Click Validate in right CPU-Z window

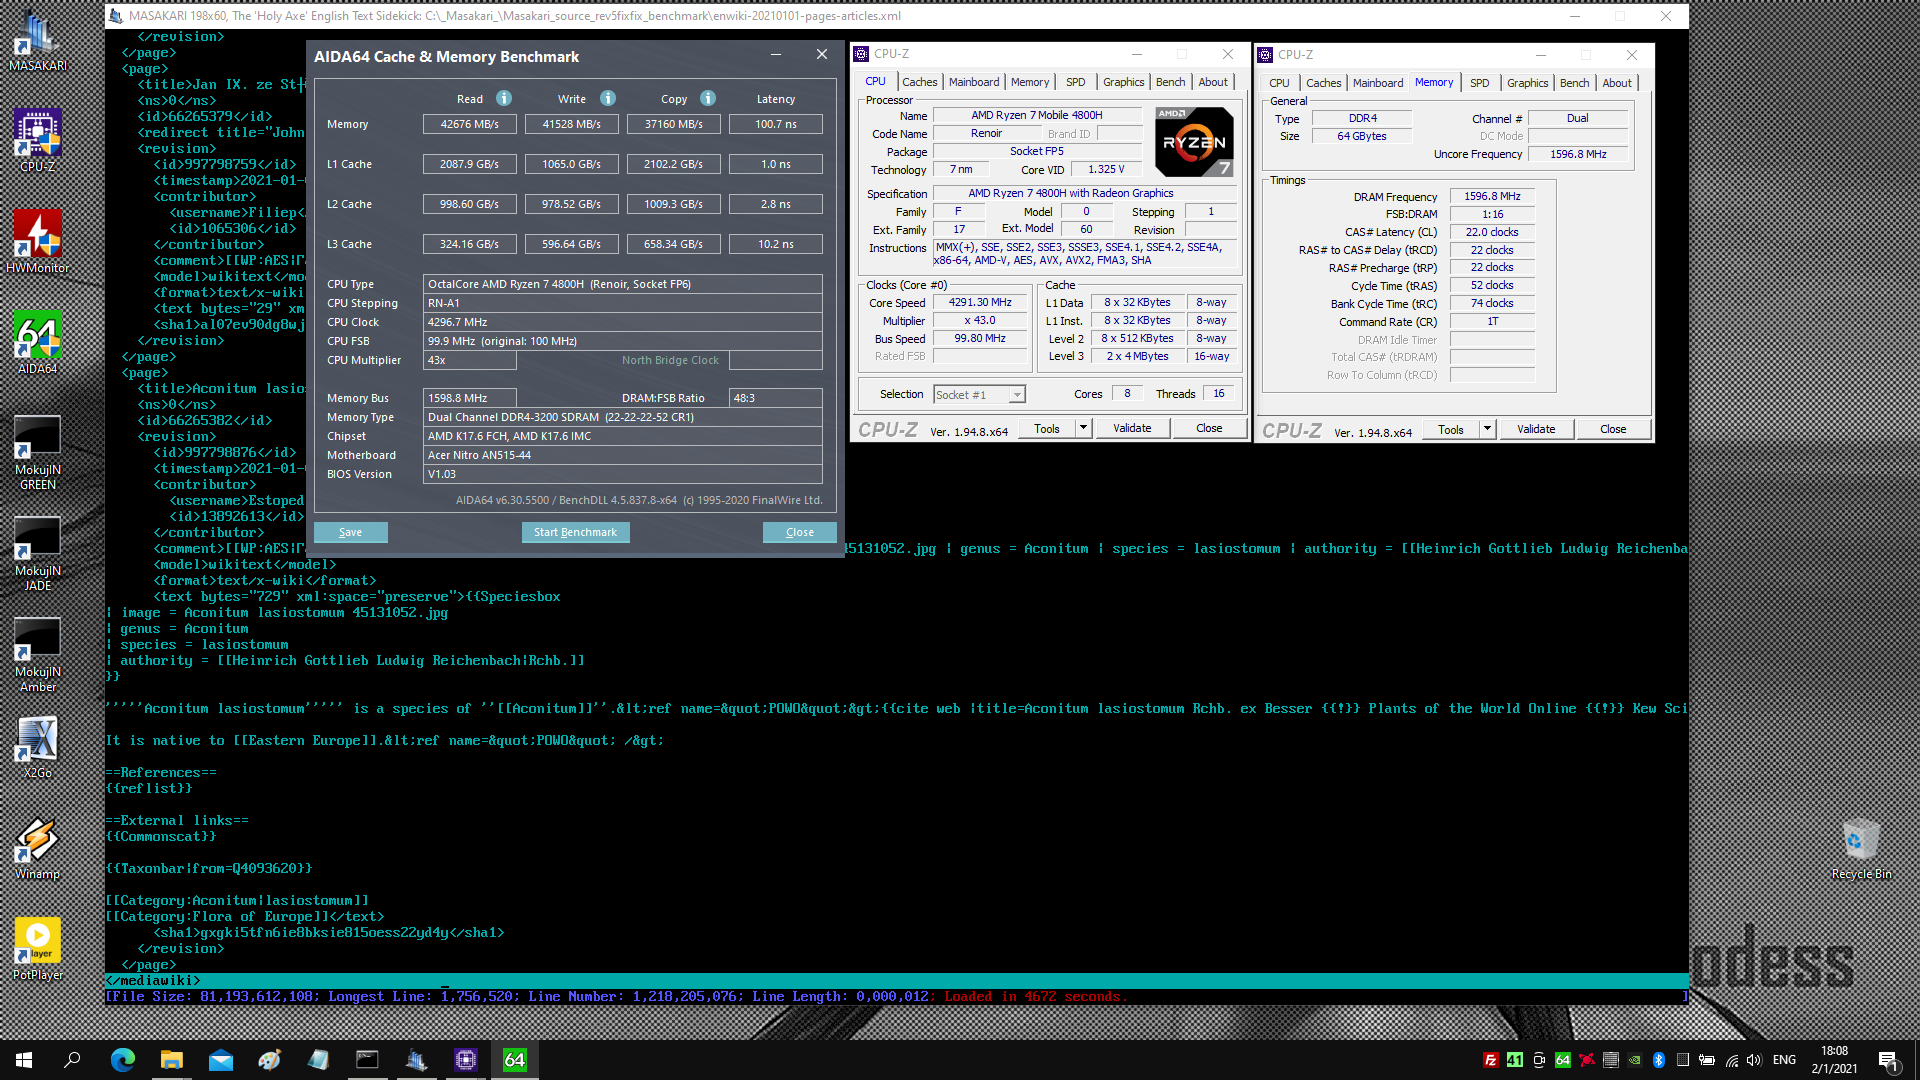click(x=1536, y=429)
